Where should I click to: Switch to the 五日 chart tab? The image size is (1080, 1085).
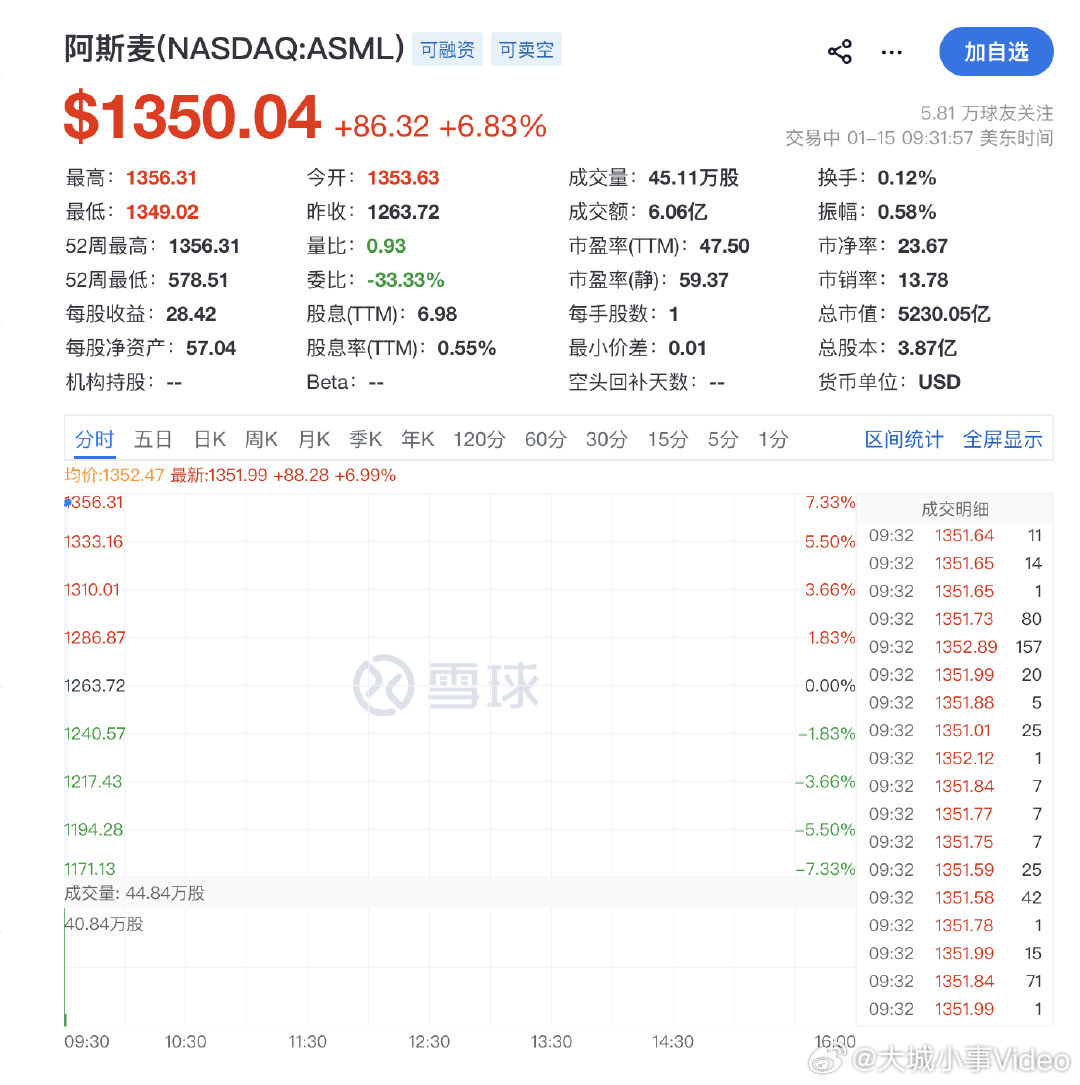coord(153,438)
